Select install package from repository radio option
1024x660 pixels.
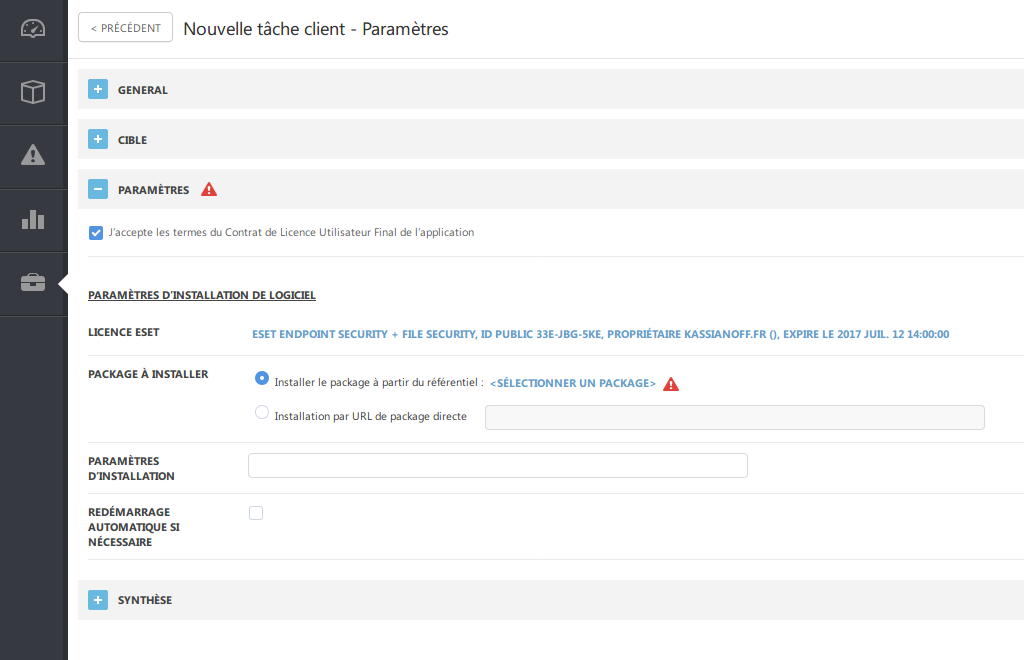tap(262, 379)
